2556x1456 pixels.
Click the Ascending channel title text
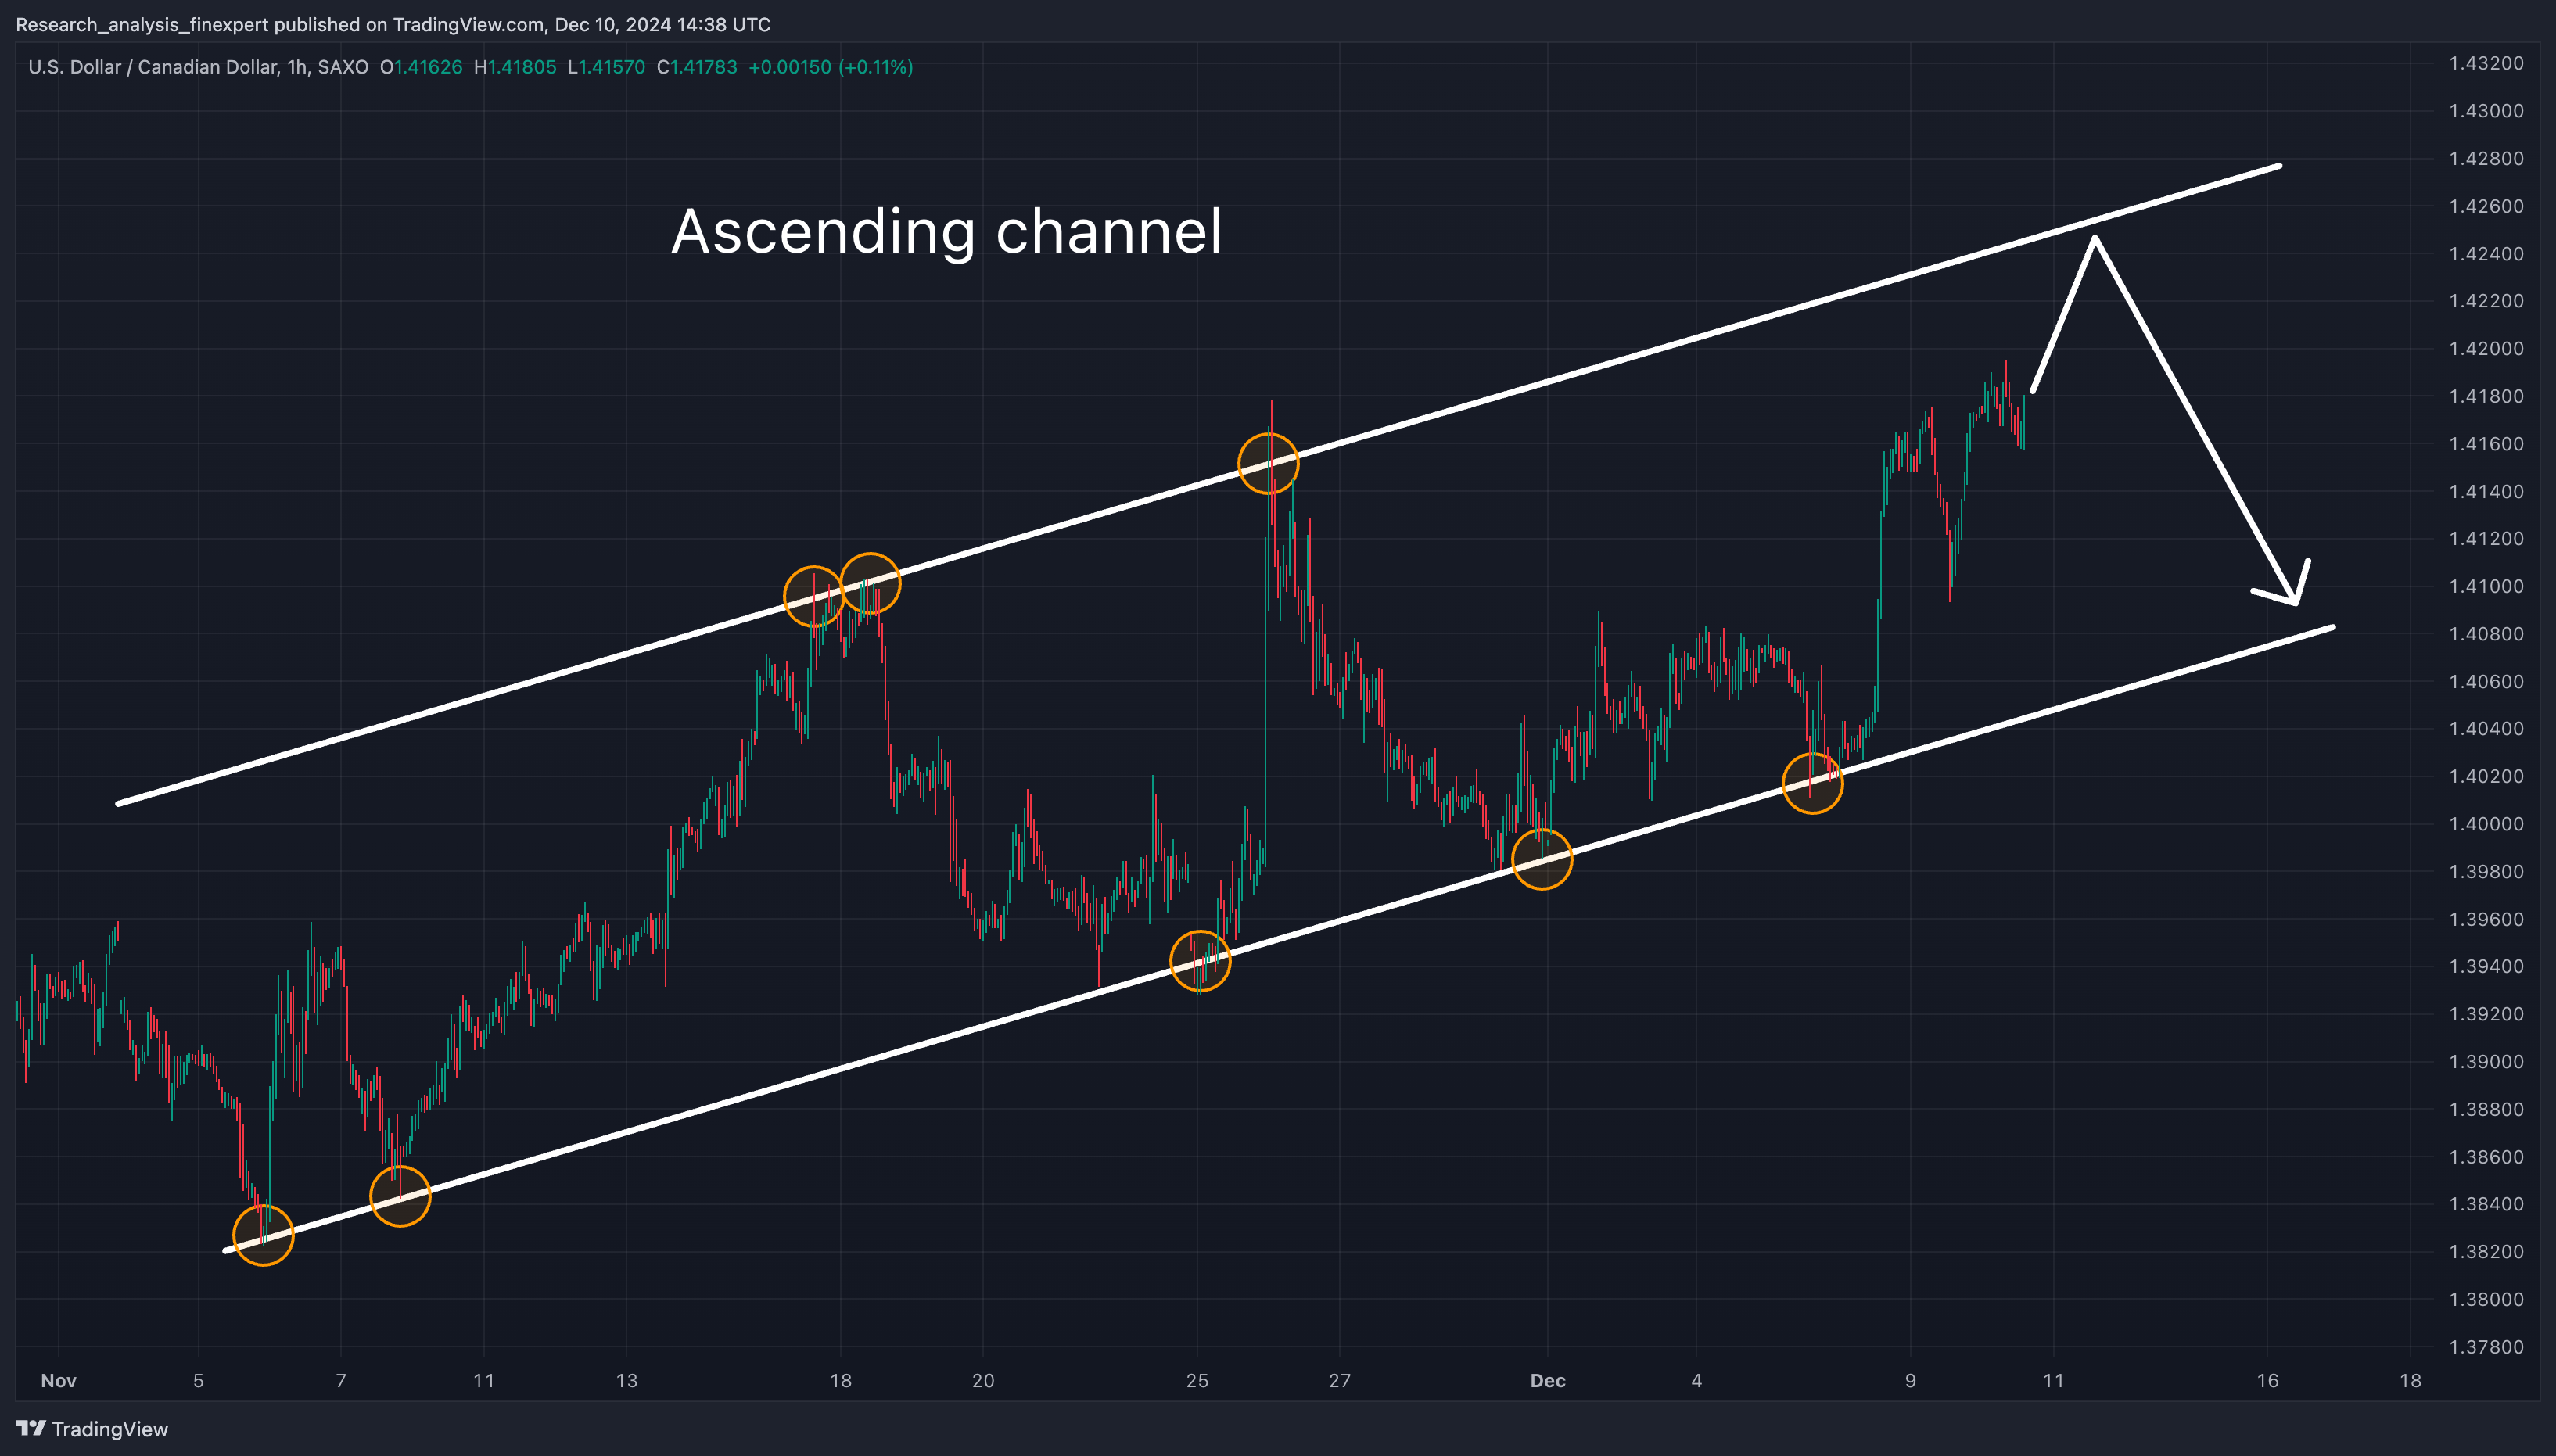pos(946,232)
